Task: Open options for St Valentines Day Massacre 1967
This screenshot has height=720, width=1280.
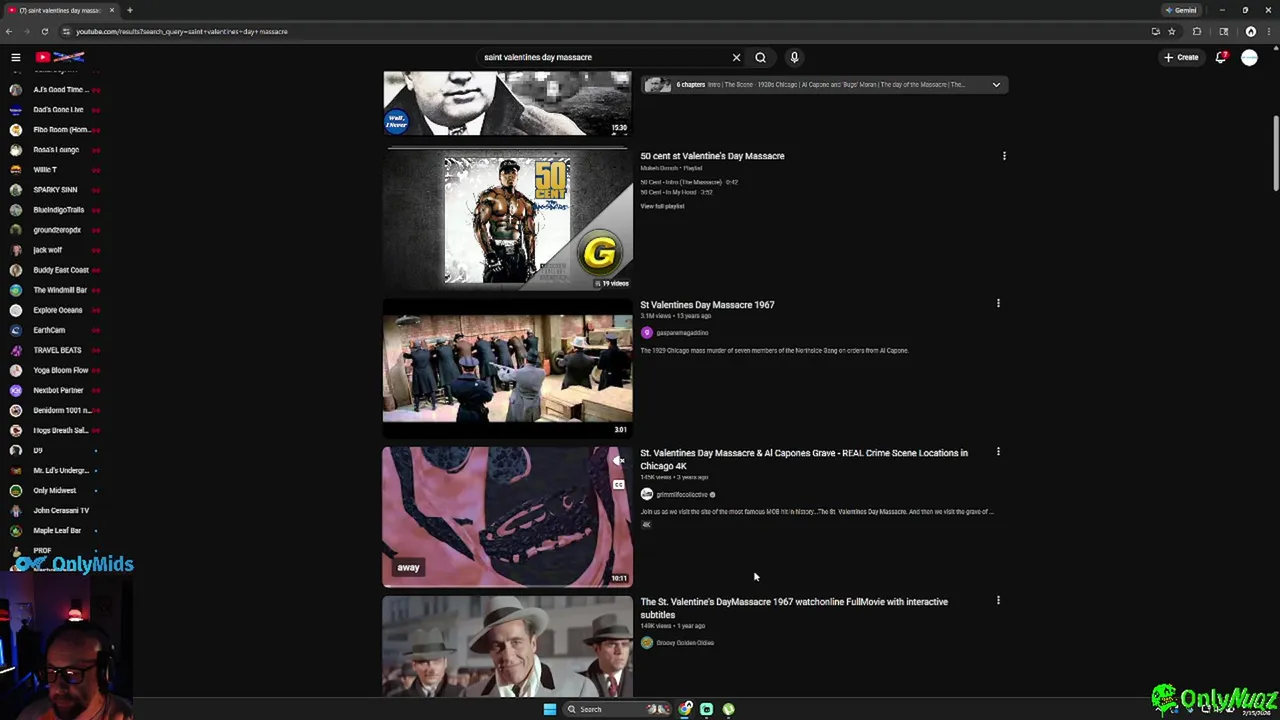Action: 998,304
